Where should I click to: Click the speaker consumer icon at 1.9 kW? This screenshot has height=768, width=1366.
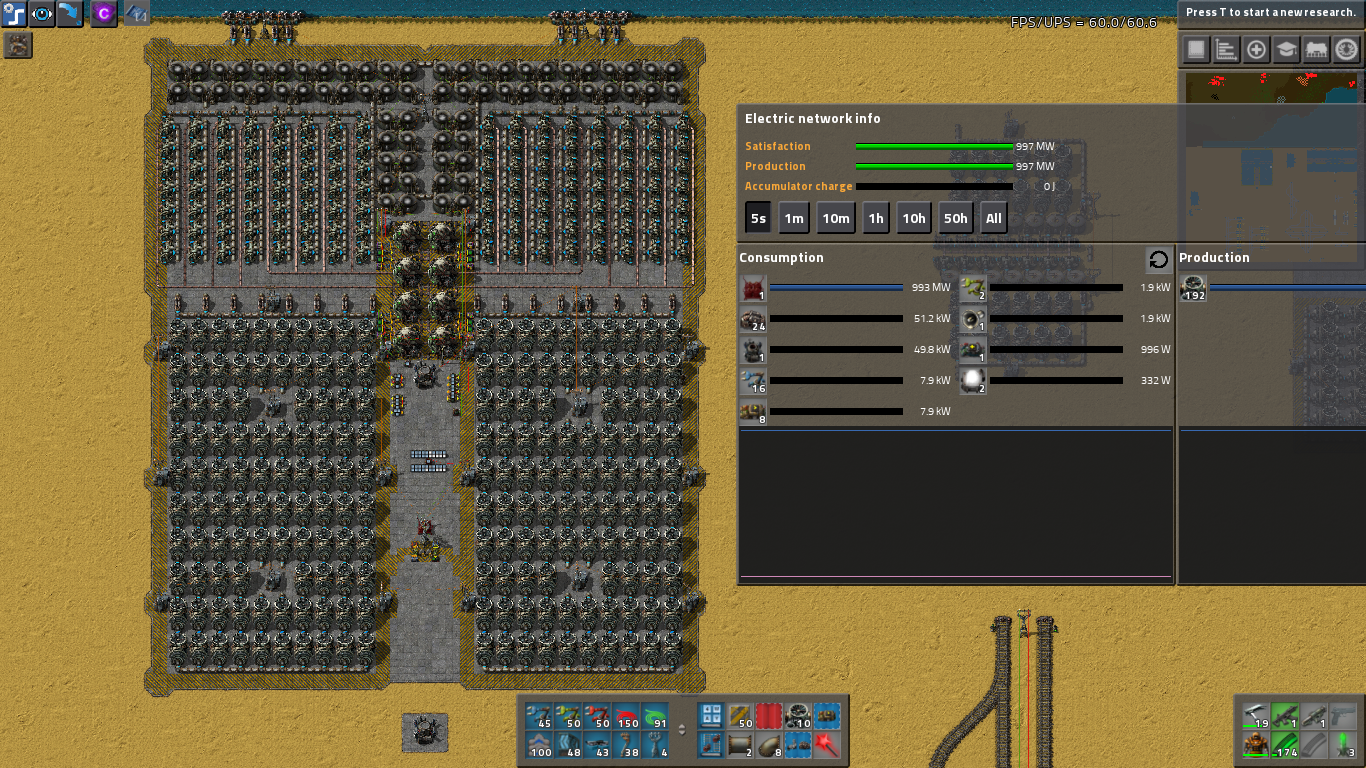[973, 319]
